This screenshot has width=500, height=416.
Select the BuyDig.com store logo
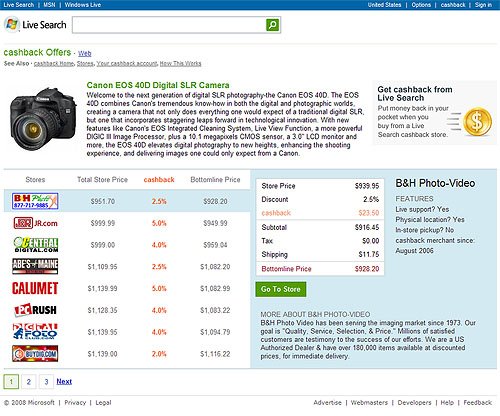pos(35,354)
